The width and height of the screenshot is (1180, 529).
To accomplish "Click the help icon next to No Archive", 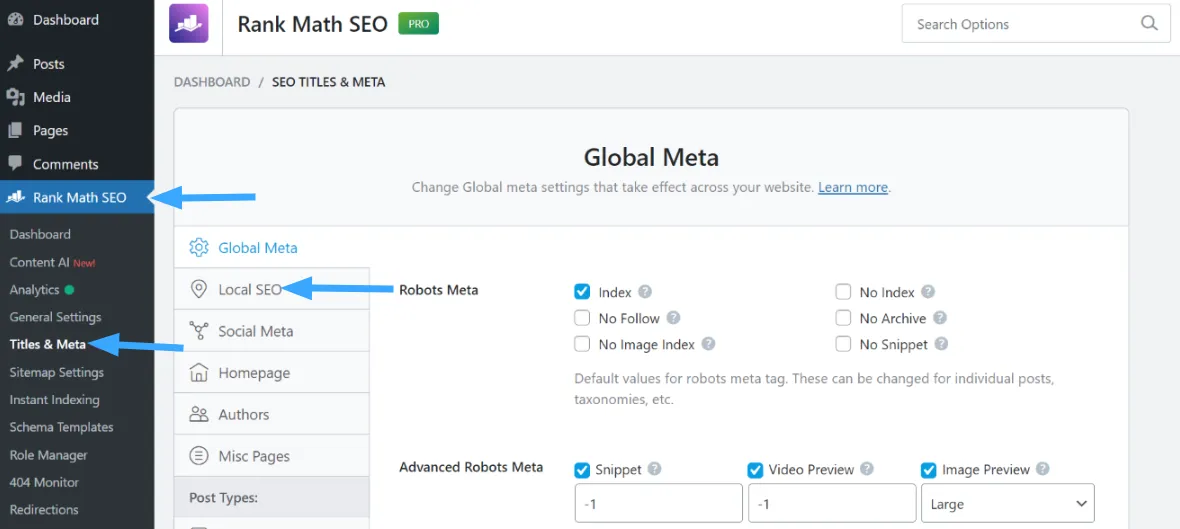I will (939, 318).
